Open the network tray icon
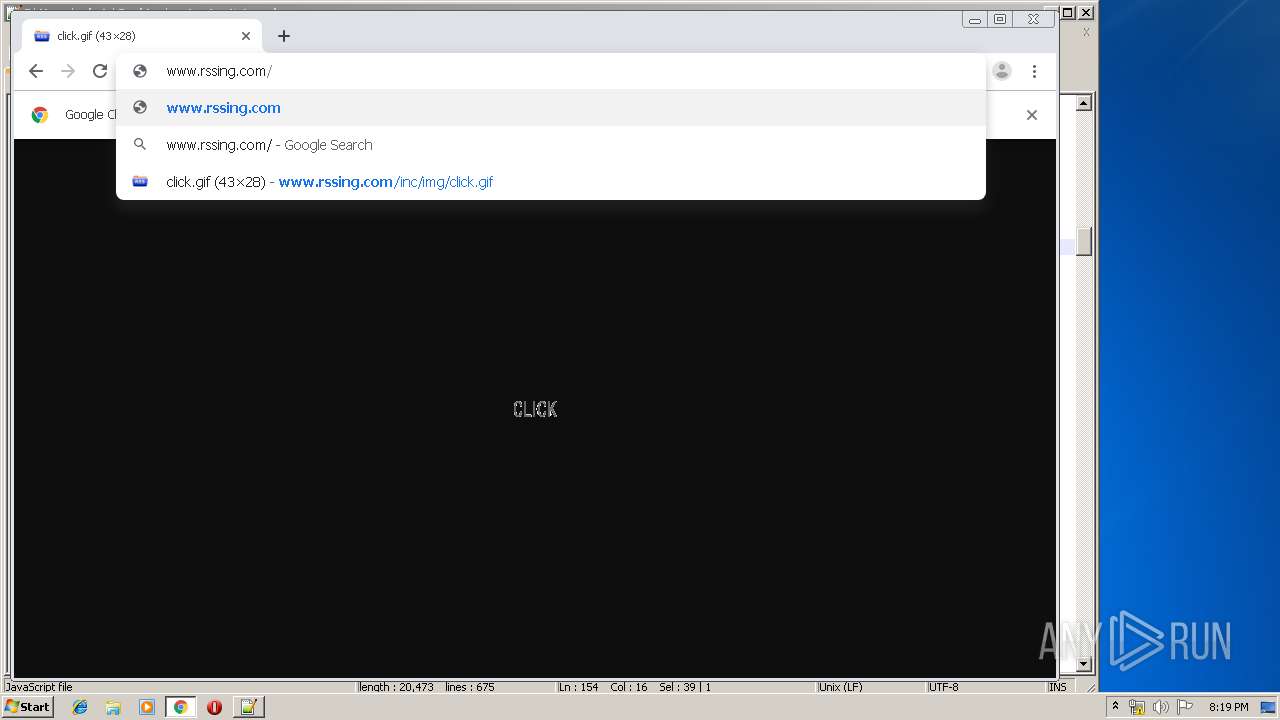Screen dimensions: 1280x720 1136,707
